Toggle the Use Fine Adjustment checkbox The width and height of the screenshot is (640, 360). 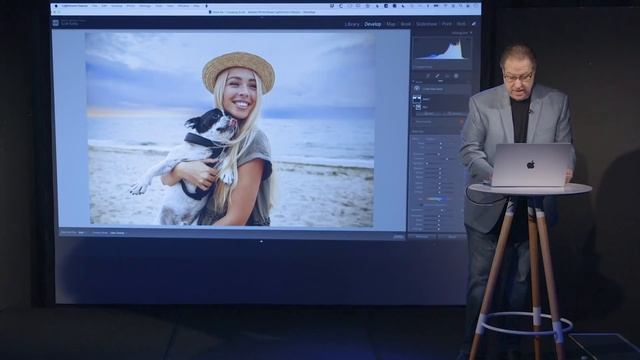pos(421,205)
